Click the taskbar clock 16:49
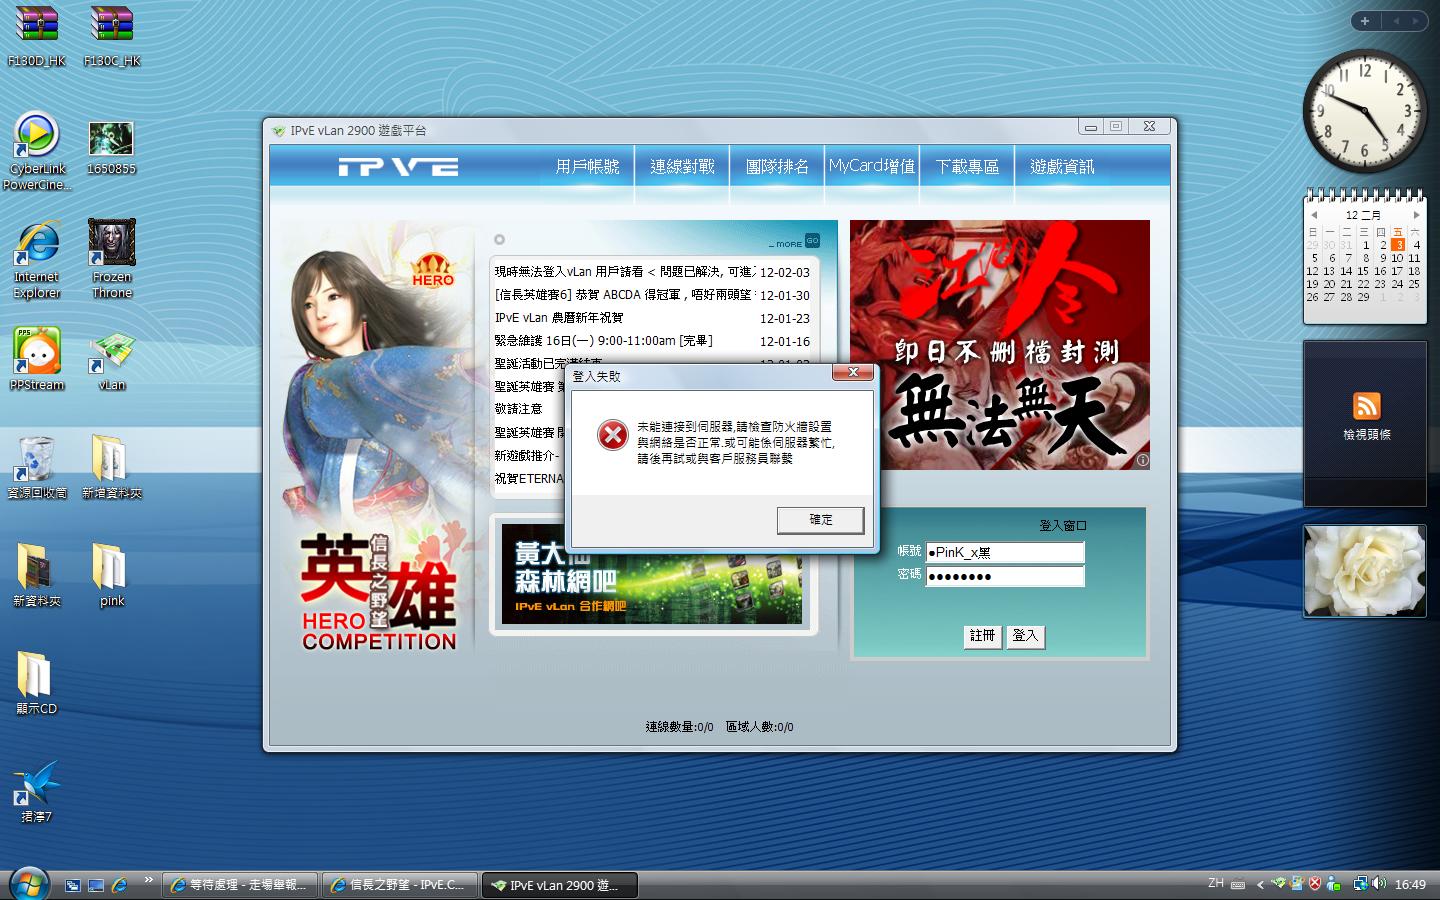 point(1410,885)
